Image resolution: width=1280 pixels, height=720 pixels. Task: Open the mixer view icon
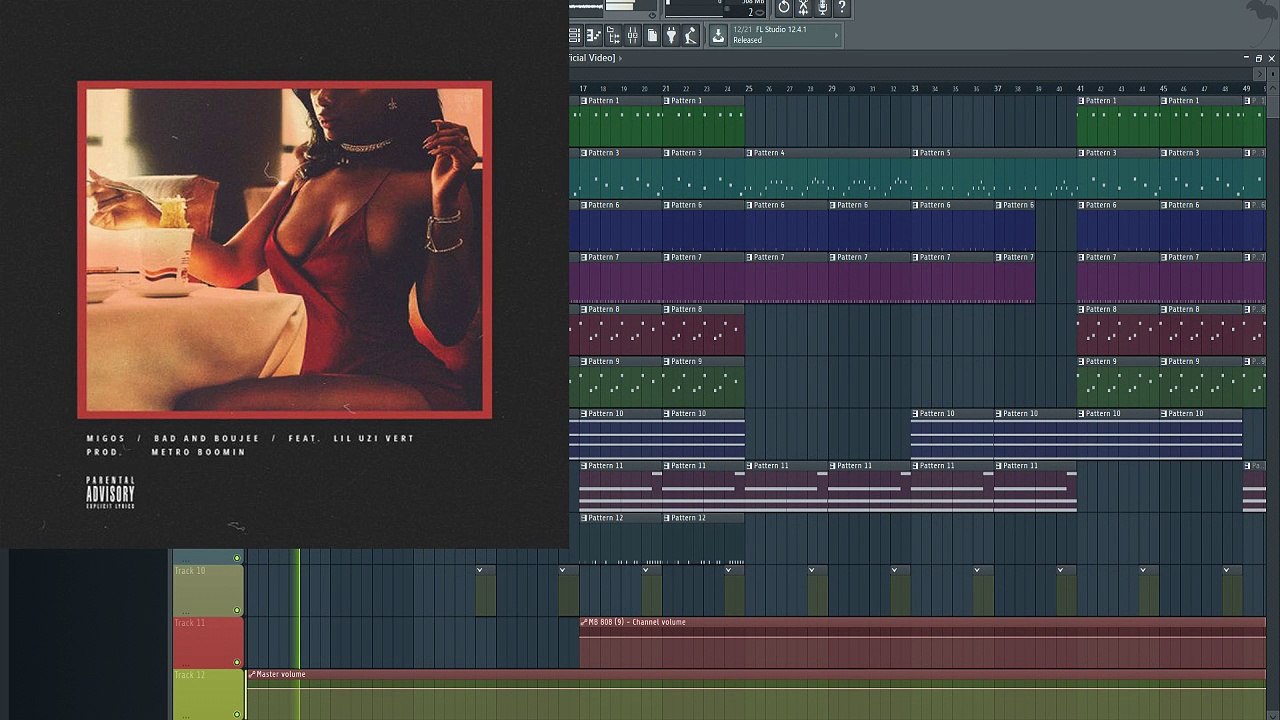(632, 36)
